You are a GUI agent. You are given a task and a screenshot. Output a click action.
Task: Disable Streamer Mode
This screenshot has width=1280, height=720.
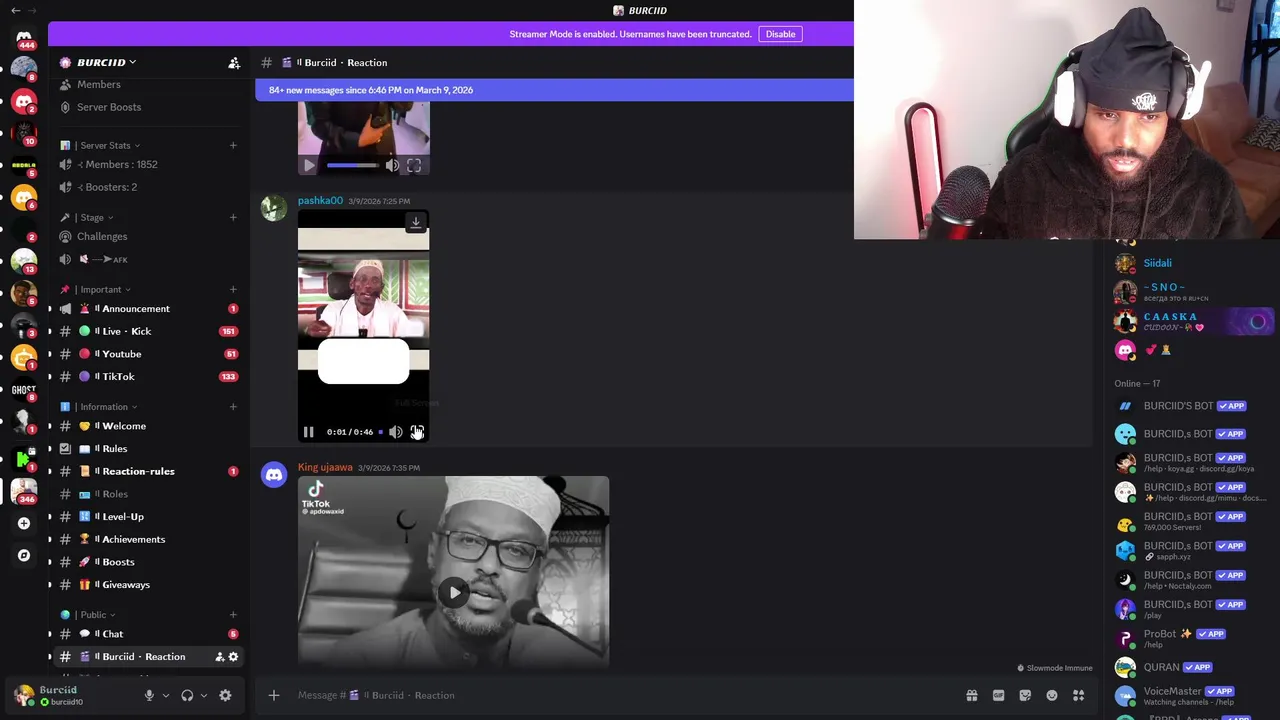coord(780,34)
